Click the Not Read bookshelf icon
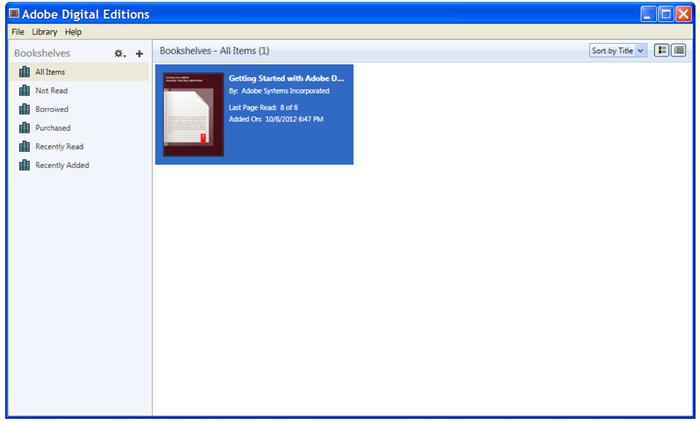 pos(25,91)
